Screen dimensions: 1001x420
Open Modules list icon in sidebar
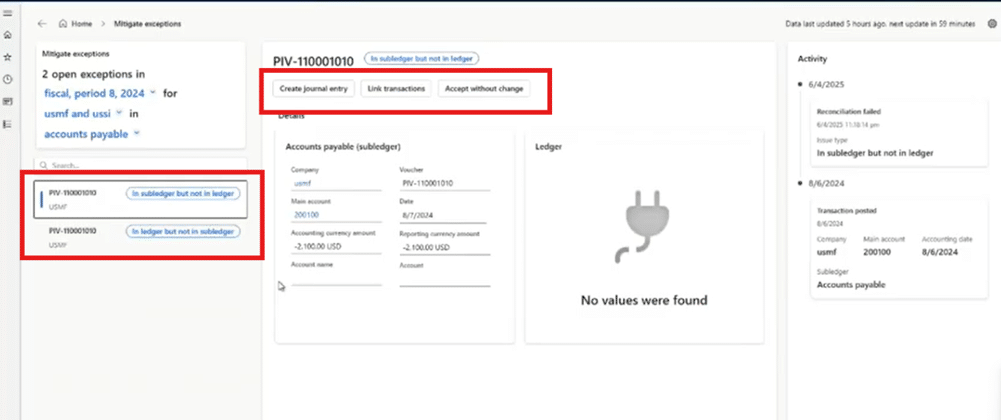pos(8,124)
